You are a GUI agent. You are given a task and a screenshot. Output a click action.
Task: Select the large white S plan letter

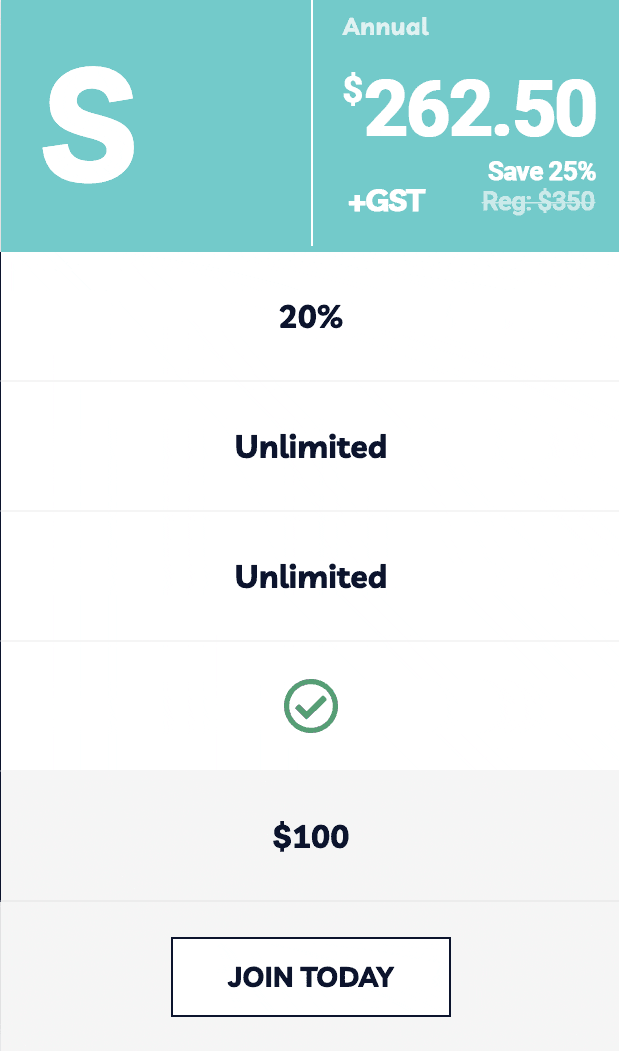coord(89,125)
